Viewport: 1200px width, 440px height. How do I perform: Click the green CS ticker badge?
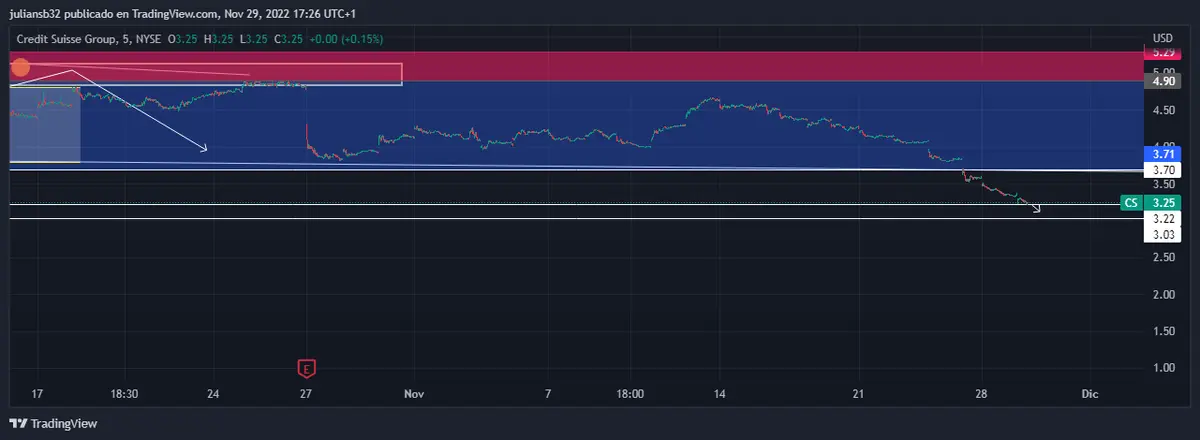(x=1131, y=203)
